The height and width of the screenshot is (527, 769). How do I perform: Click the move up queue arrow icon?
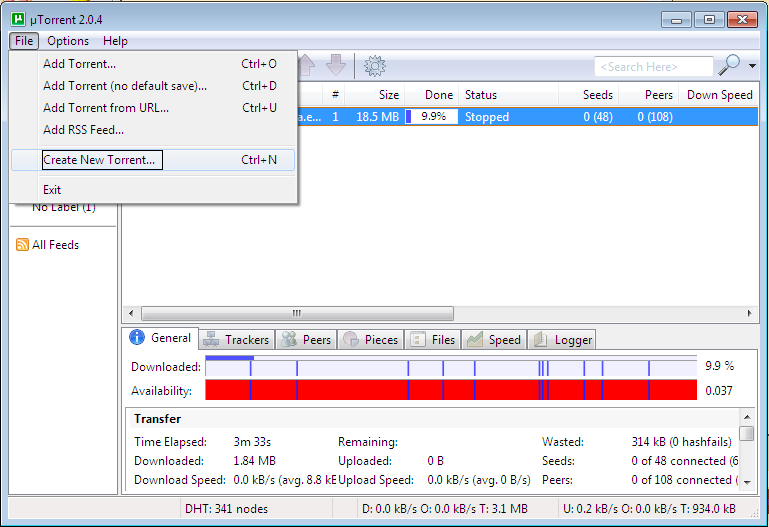[307, 65]
